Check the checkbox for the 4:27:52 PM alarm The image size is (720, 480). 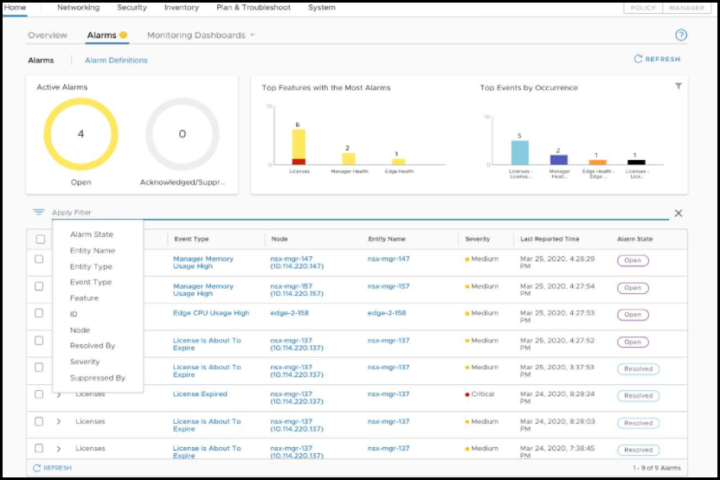point(39,340)
